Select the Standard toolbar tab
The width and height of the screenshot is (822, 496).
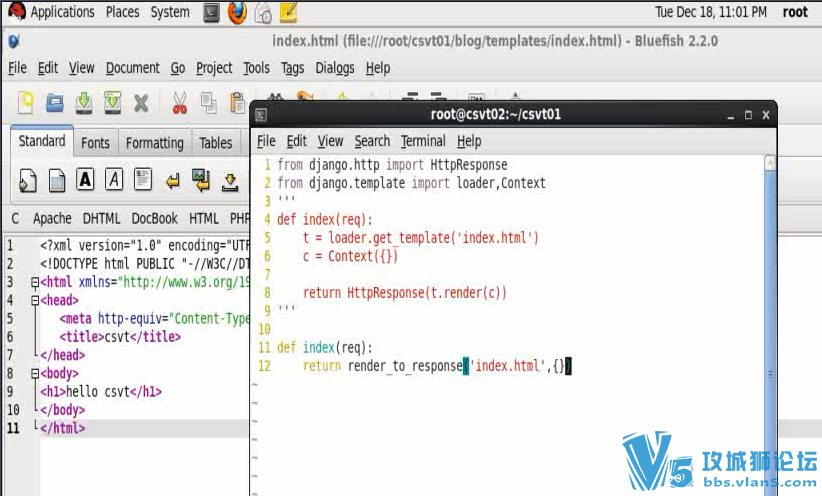pos(42,141)
